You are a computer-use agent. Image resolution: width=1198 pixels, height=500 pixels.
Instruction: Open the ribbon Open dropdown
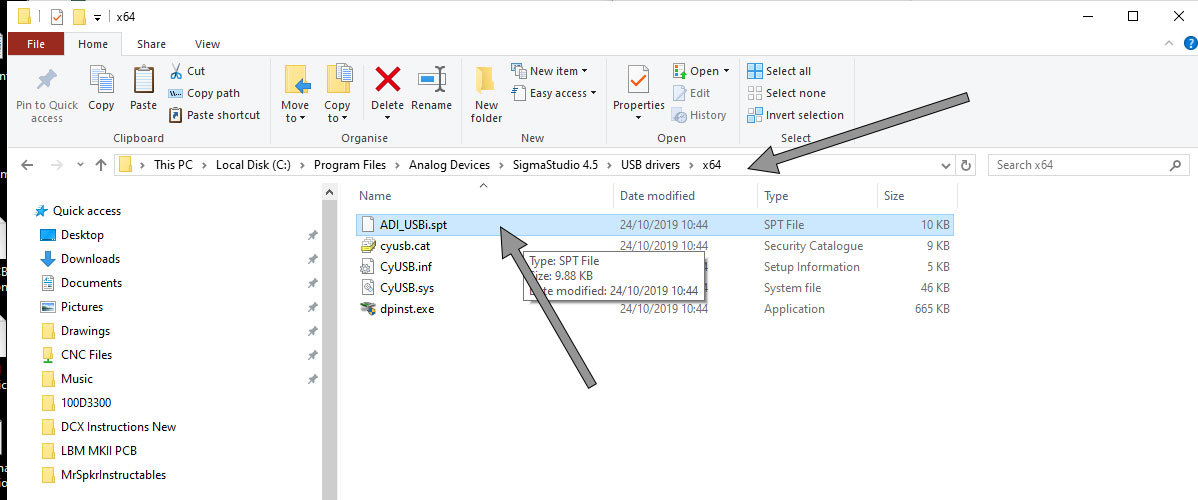[x=701, y=71]
